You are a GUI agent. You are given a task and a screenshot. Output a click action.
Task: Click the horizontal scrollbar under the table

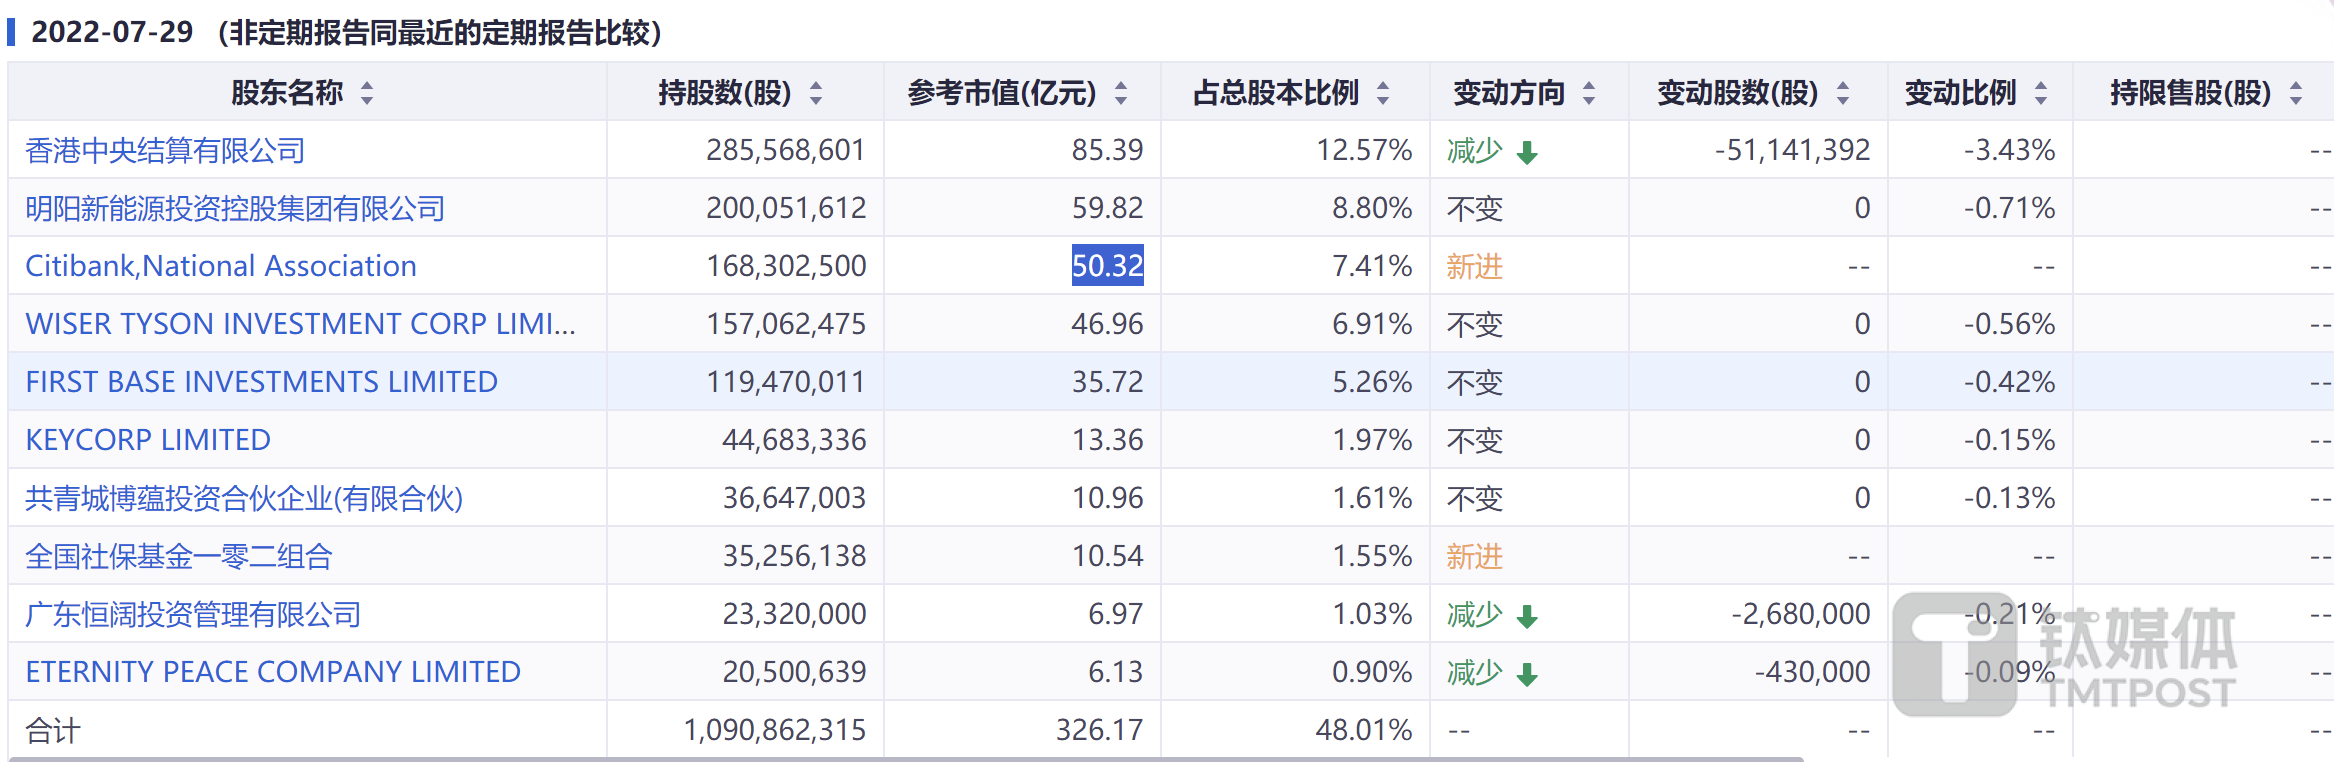900,759
